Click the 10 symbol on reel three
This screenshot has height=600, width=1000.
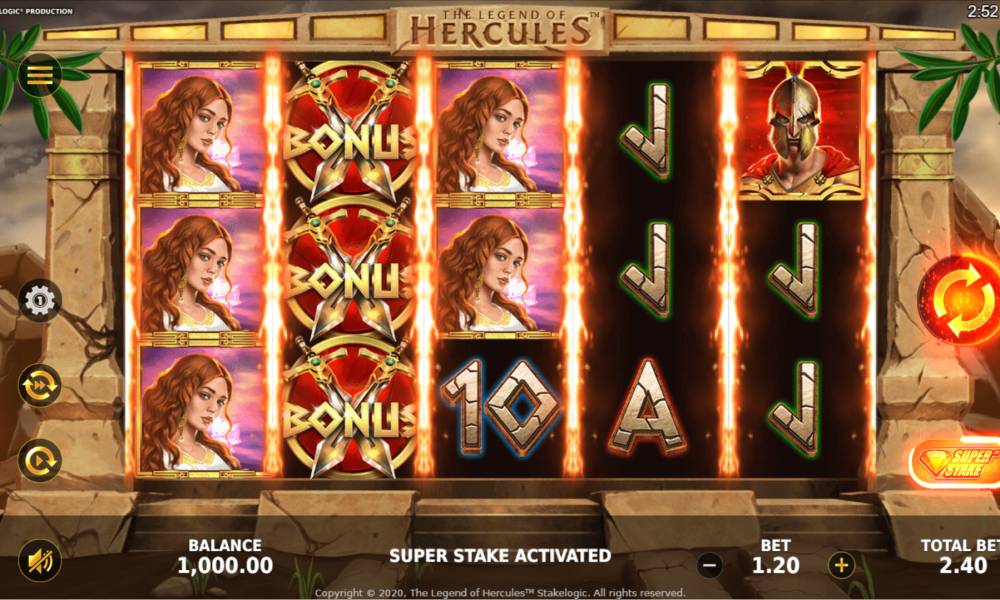(x=500, y=407)
